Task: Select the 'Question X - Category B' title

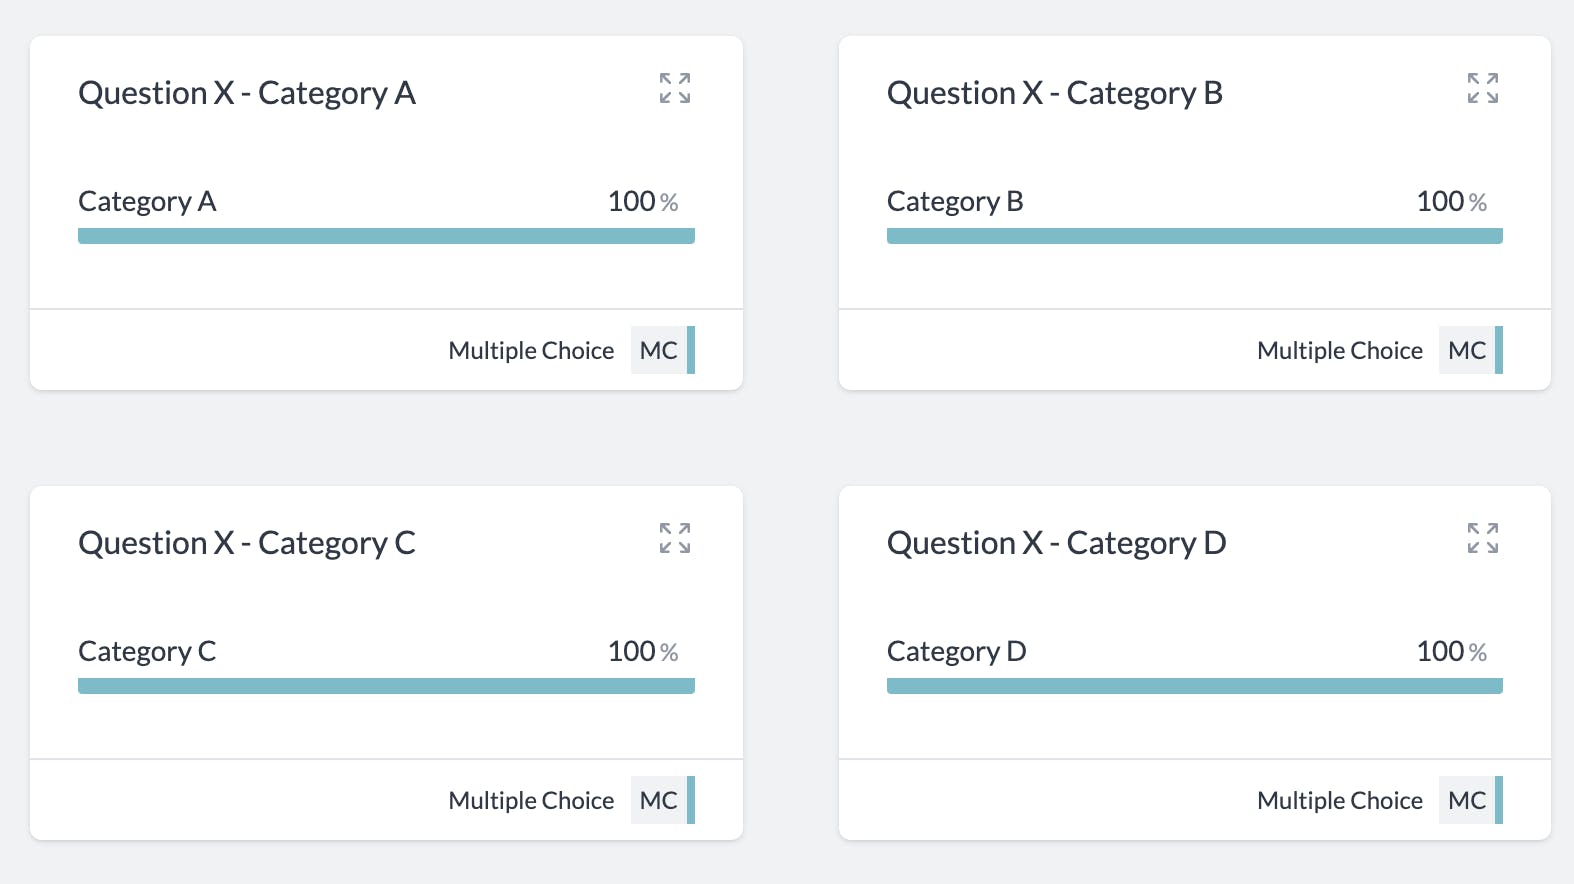Action: coord(1055,93)
